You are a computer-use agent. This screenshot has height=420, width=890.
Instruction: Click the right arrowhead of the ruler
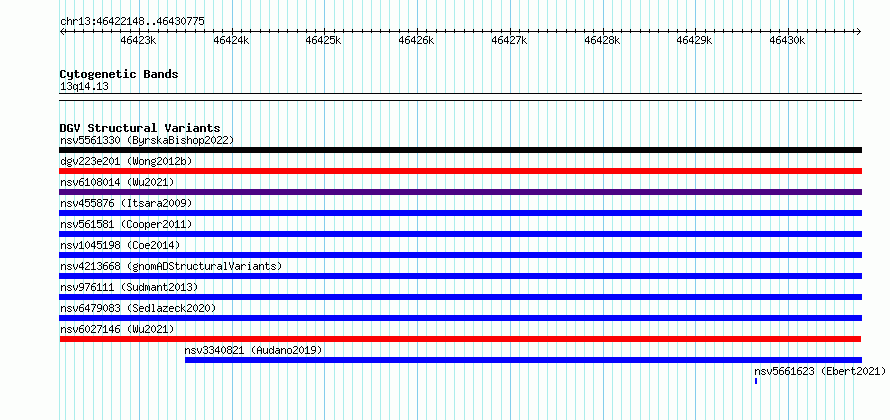pyautogui.click(x=859, y=31)
